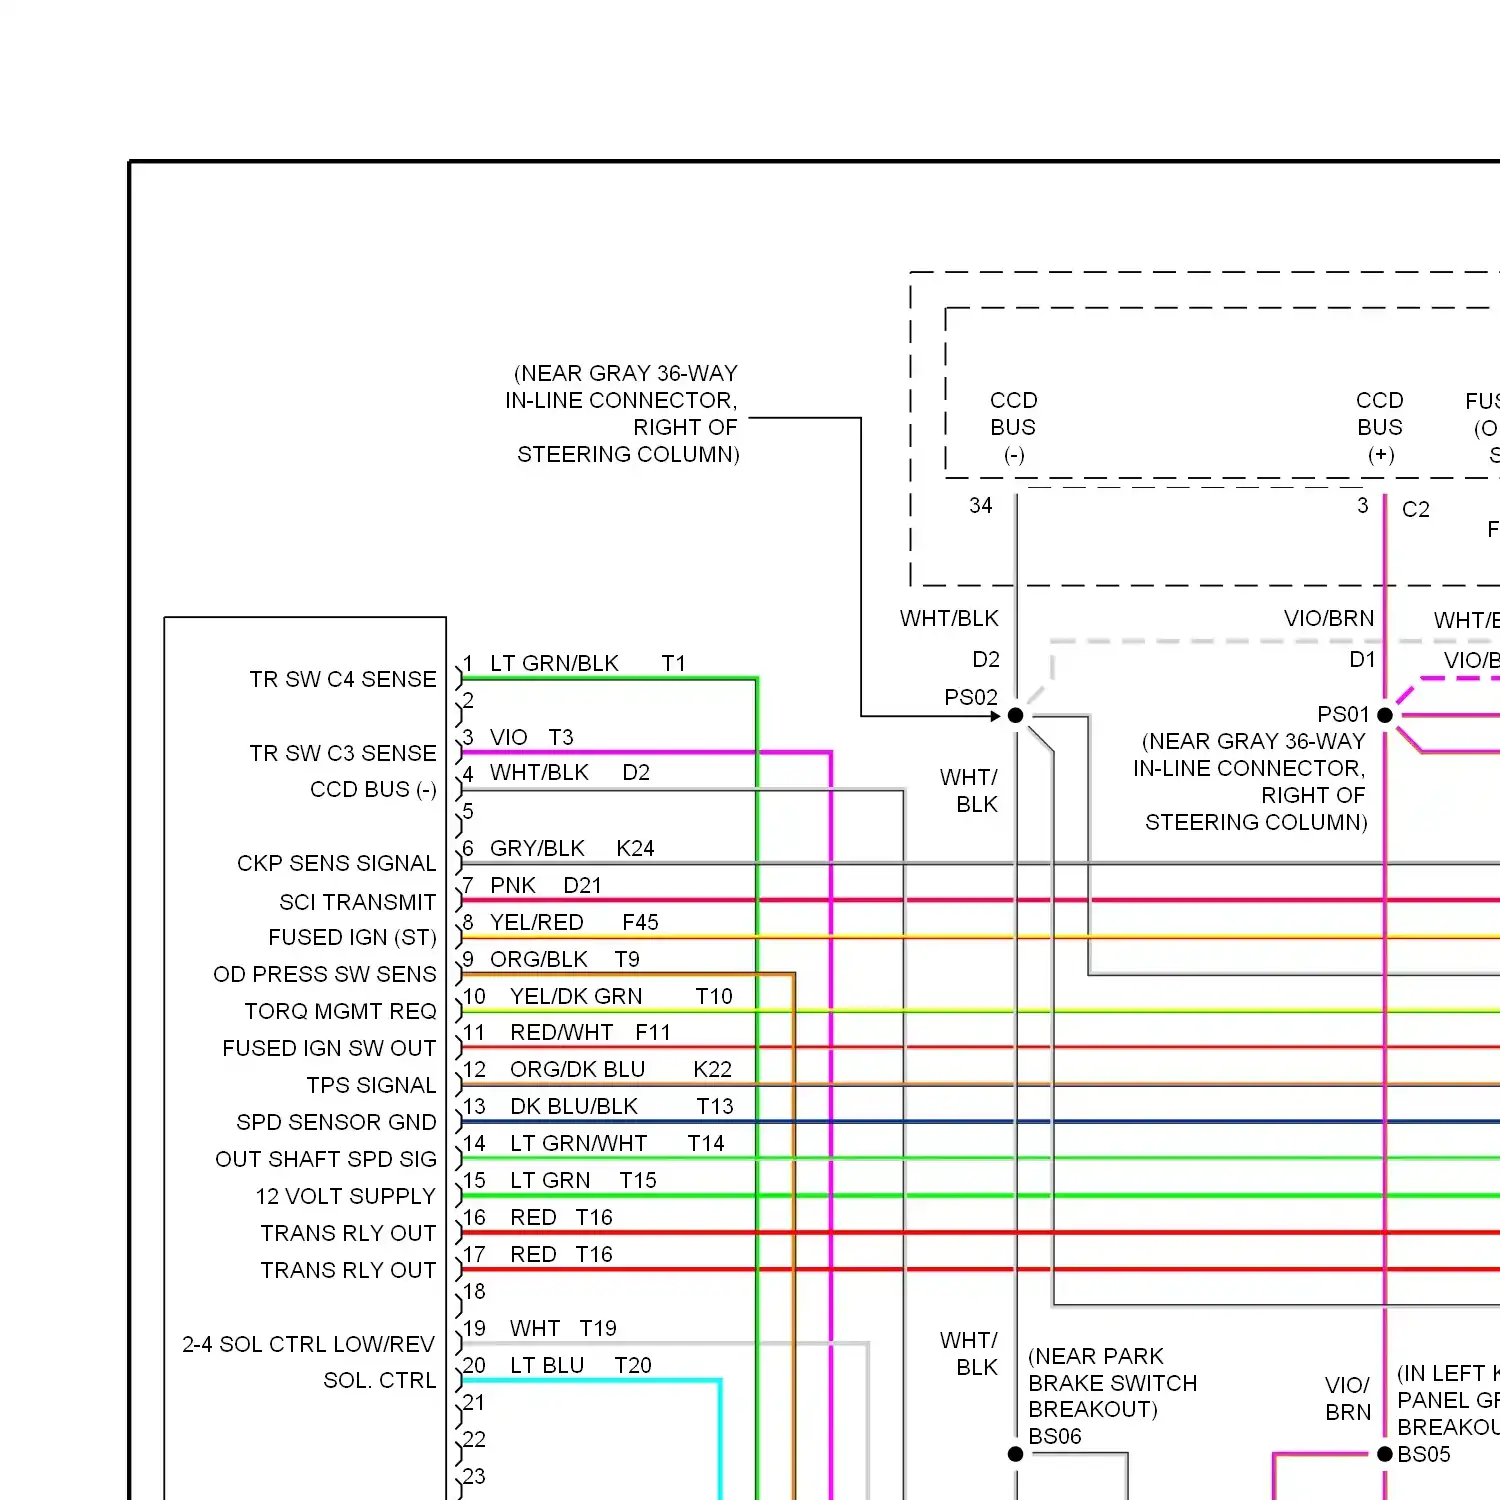This screenshot has width=1500, height=1500.
Task: Click the 'OD PRESS SW SENS' label
Action: point(325,974)
